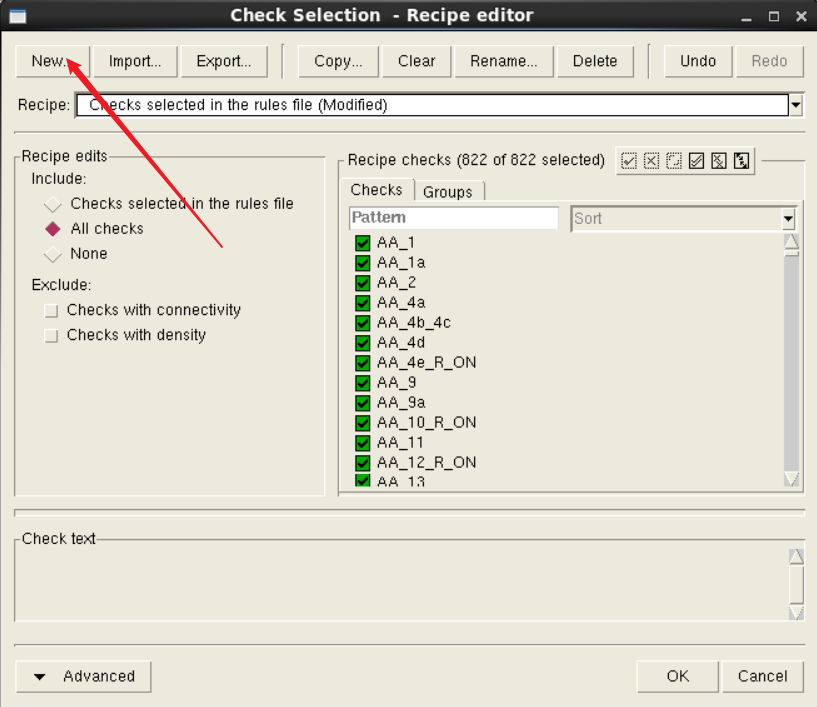Click the solid check-all icon
The width and height of the screenshot is (817, 707).
[694, 160]
